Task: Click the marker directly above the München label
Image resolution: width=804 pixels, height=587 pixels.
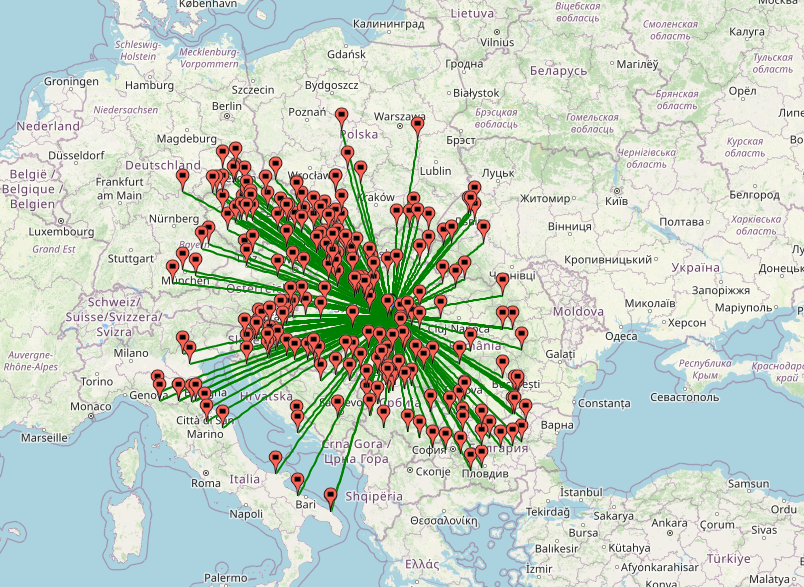Action: [172, 270]
